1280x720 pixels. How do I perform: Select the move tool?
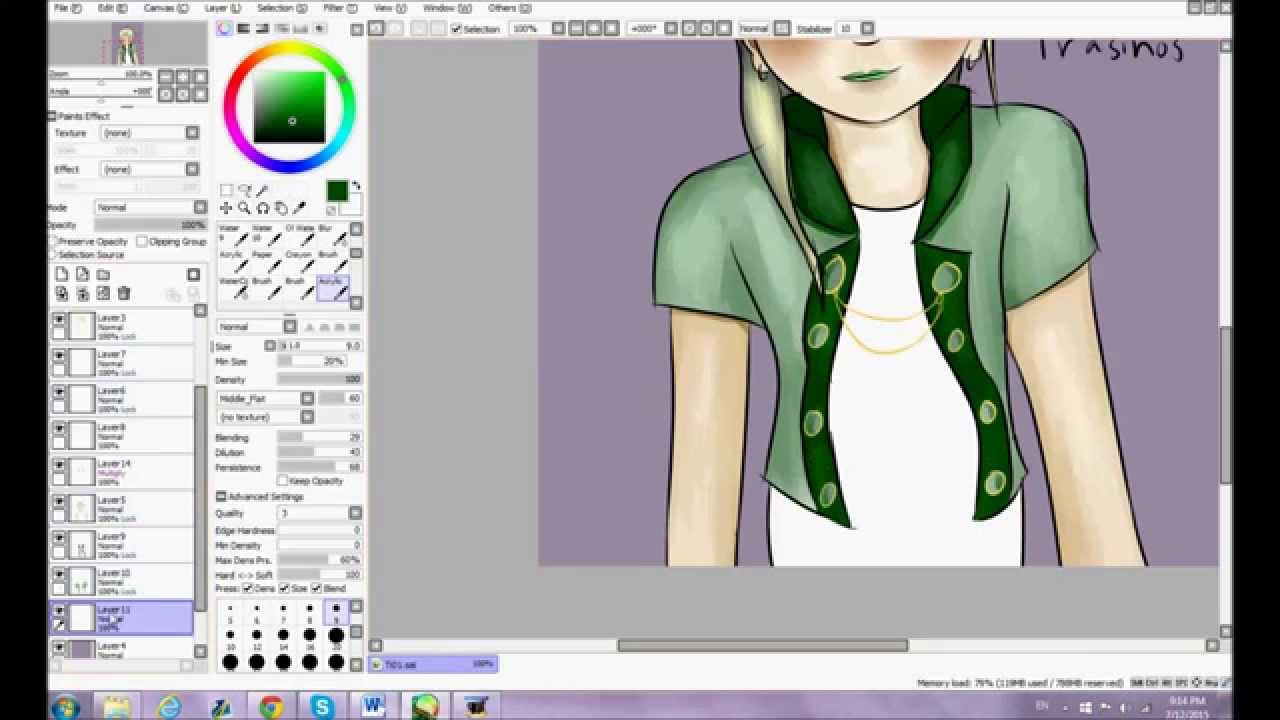[x=226, y=208]
